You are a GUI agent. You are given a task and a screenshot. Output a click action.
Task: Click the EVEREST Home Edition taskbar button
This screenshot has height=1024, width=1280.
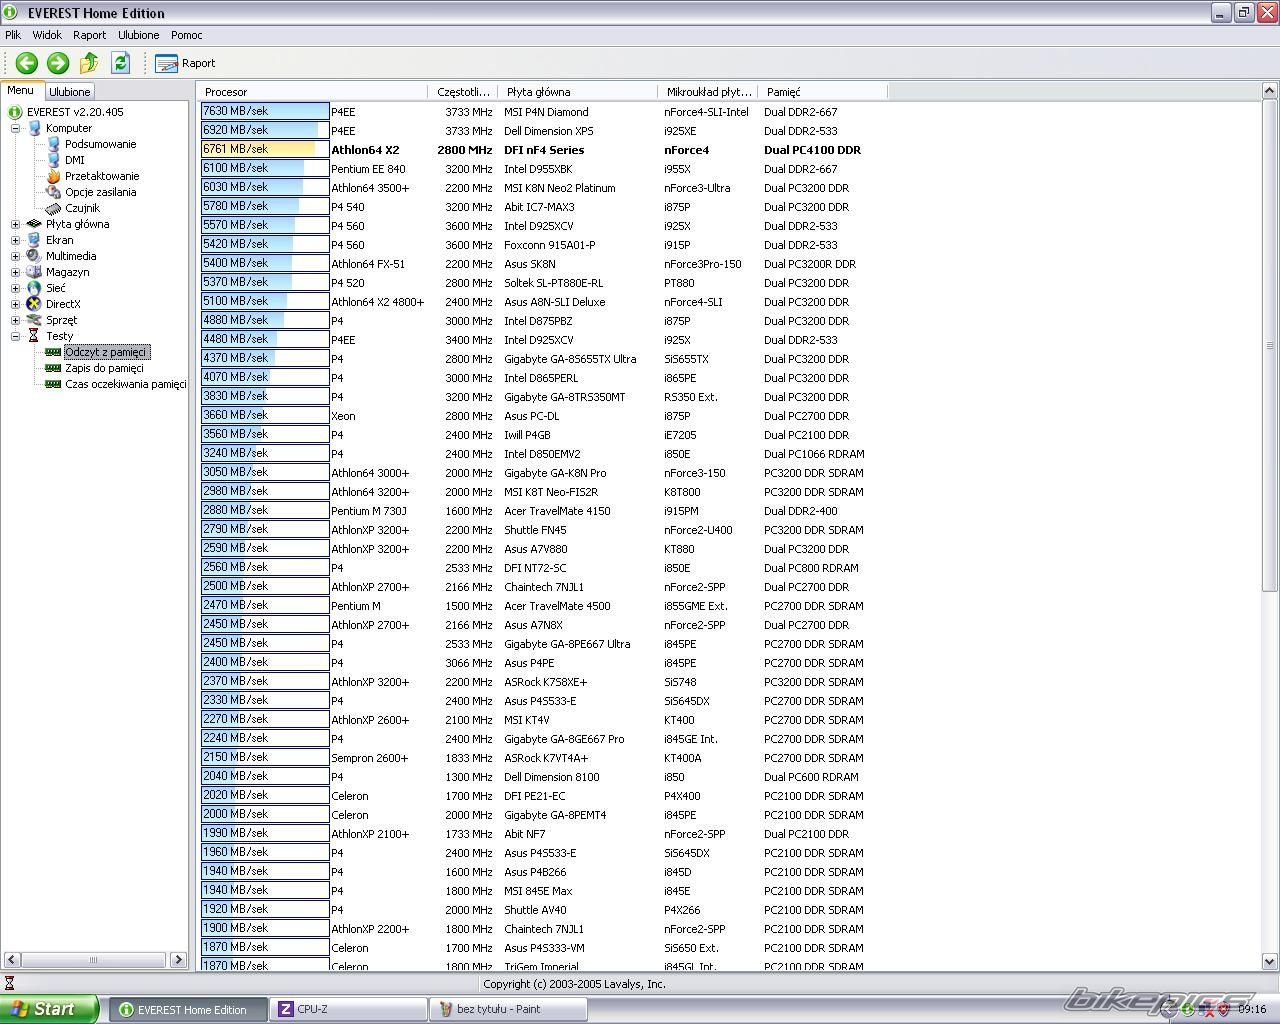tap(188, 1009)
